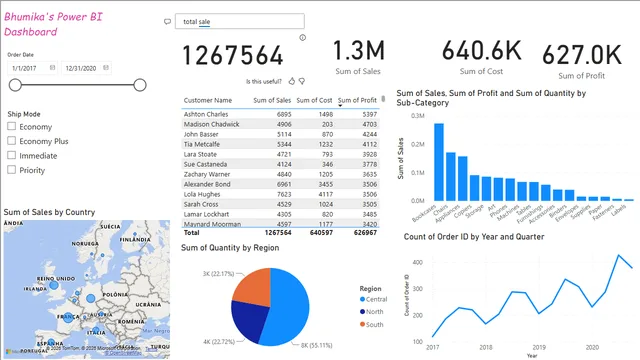Select the Lamar Lockhart table row
This screenshot has height=360, width=640.
(x=280, y=214)
